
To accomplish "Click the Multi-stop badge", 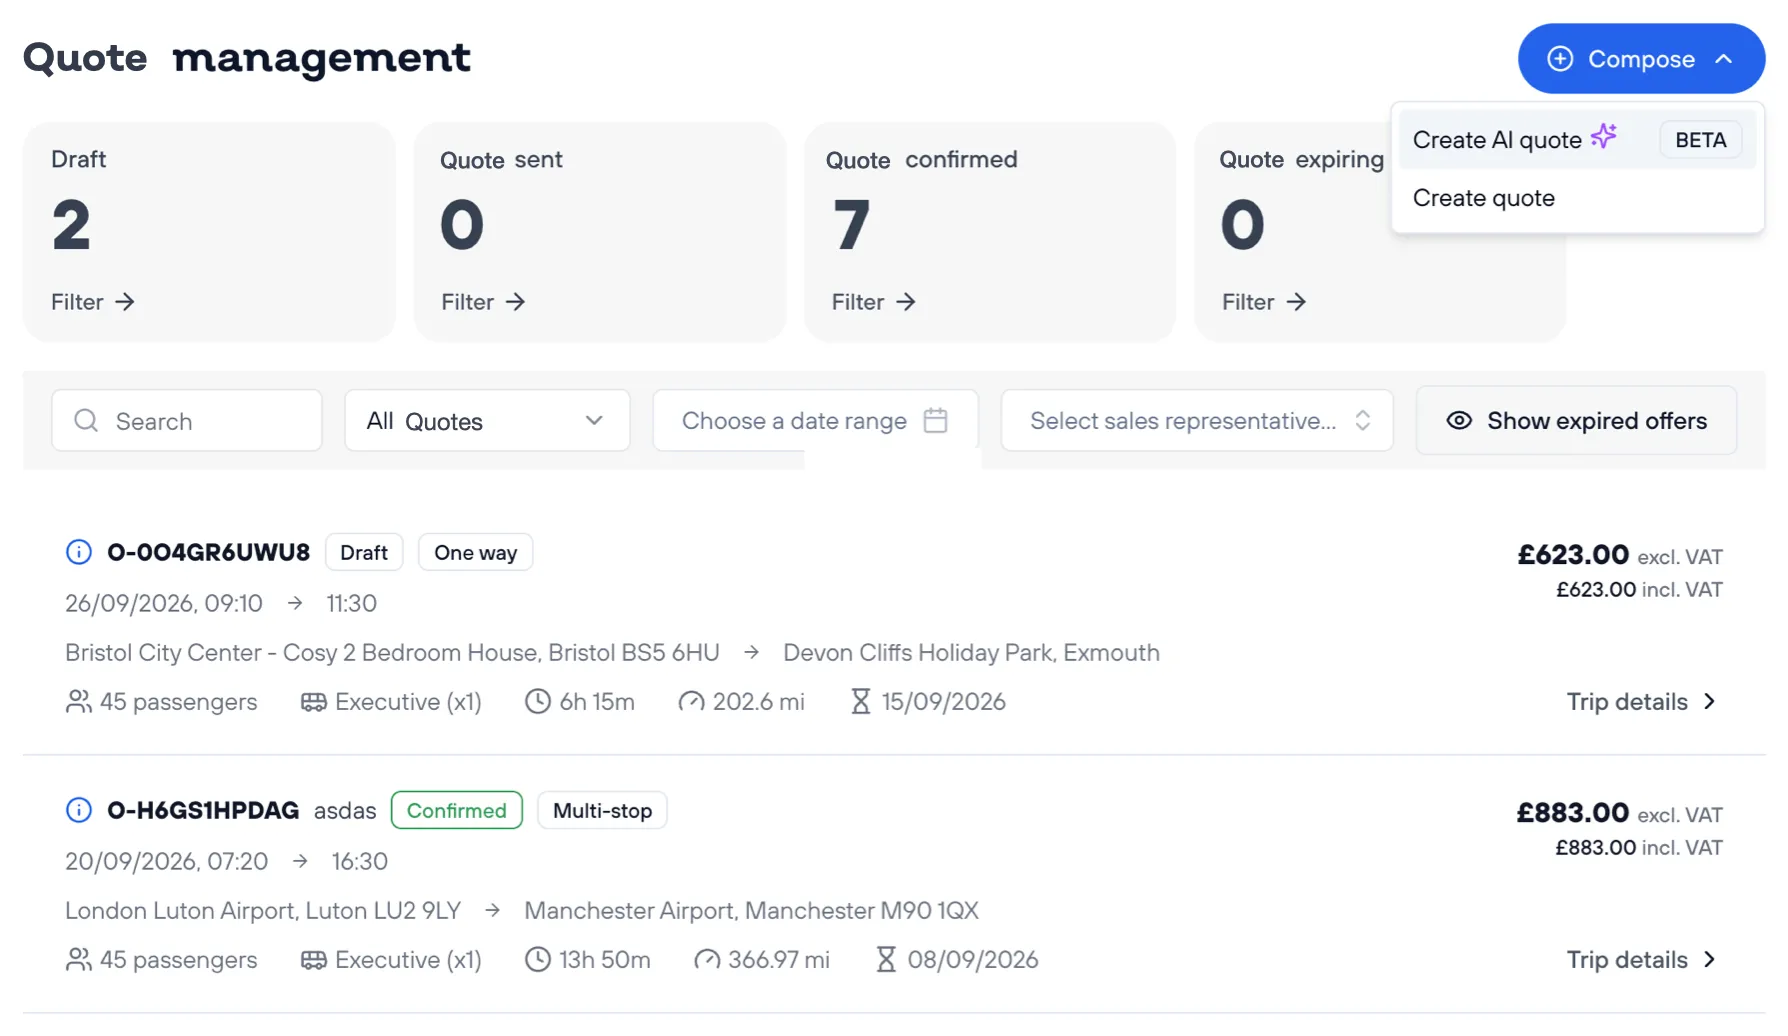I will [x=602, y=810].
